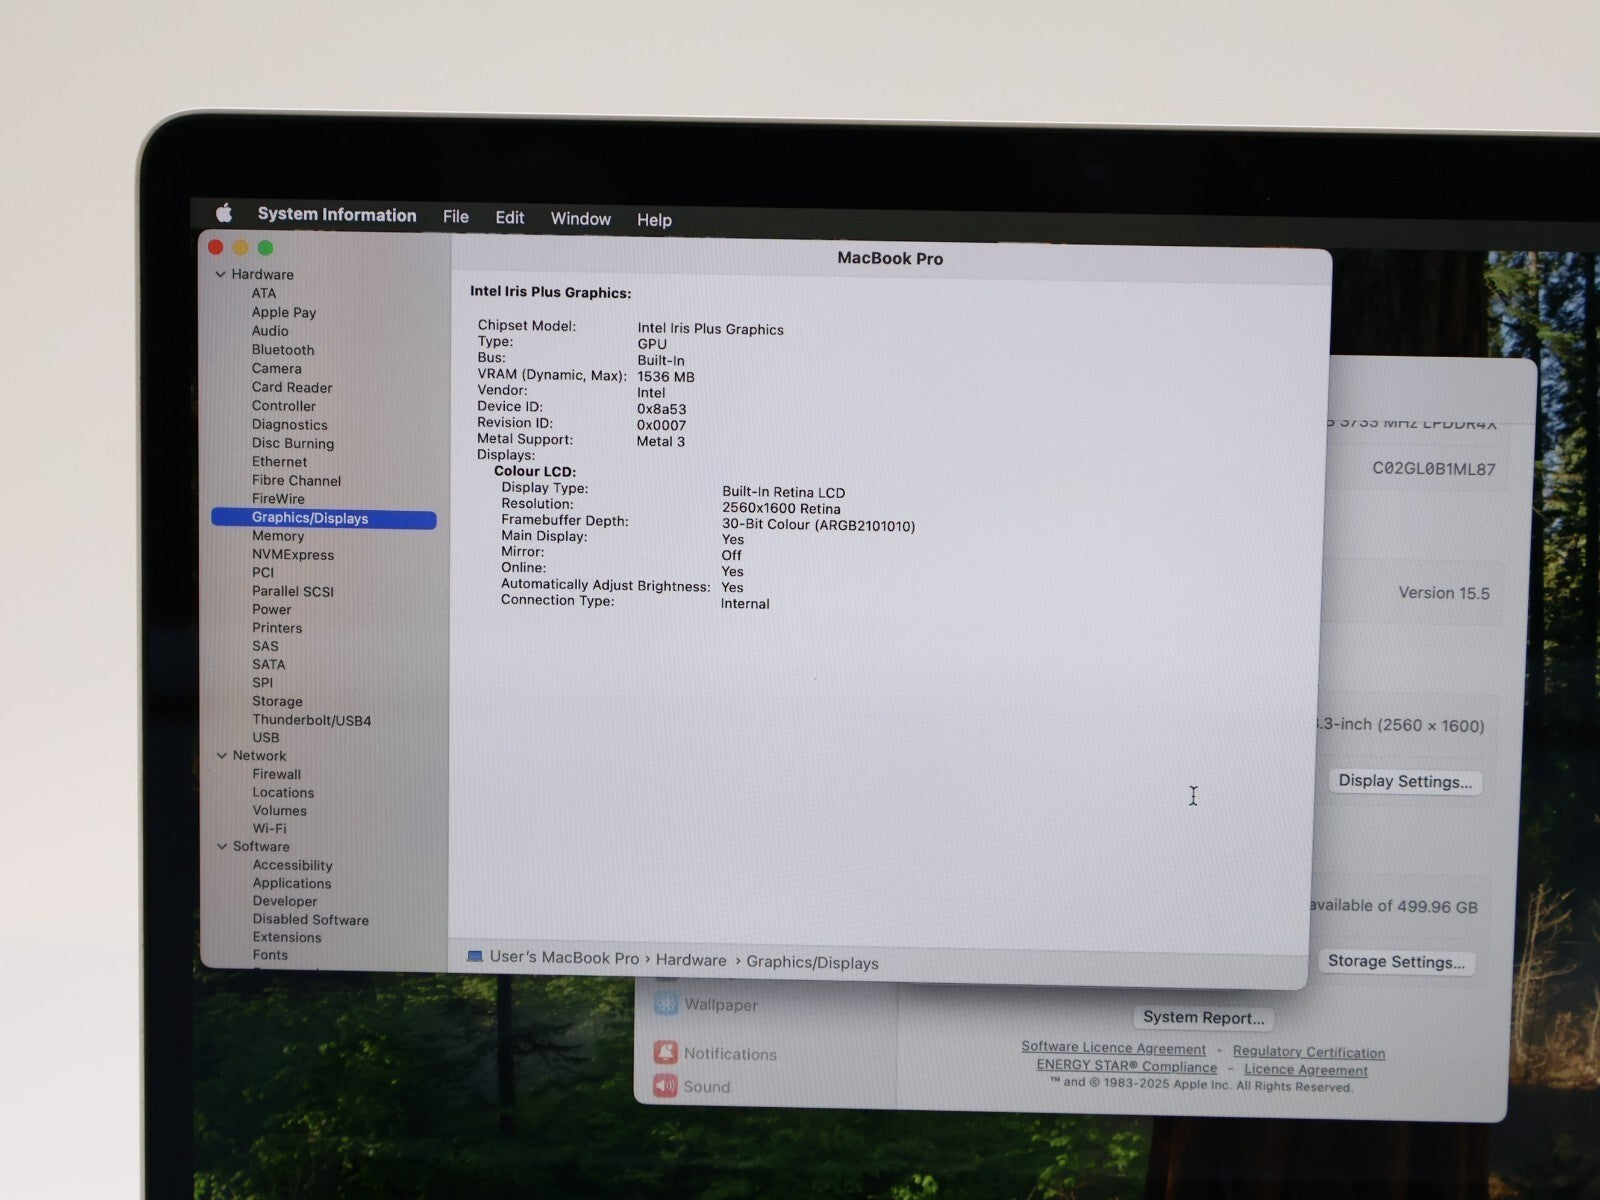Collapse the Hardware section chevron
The image size is (1600, 1200).
pyautogui.click(x=220, y=274)
